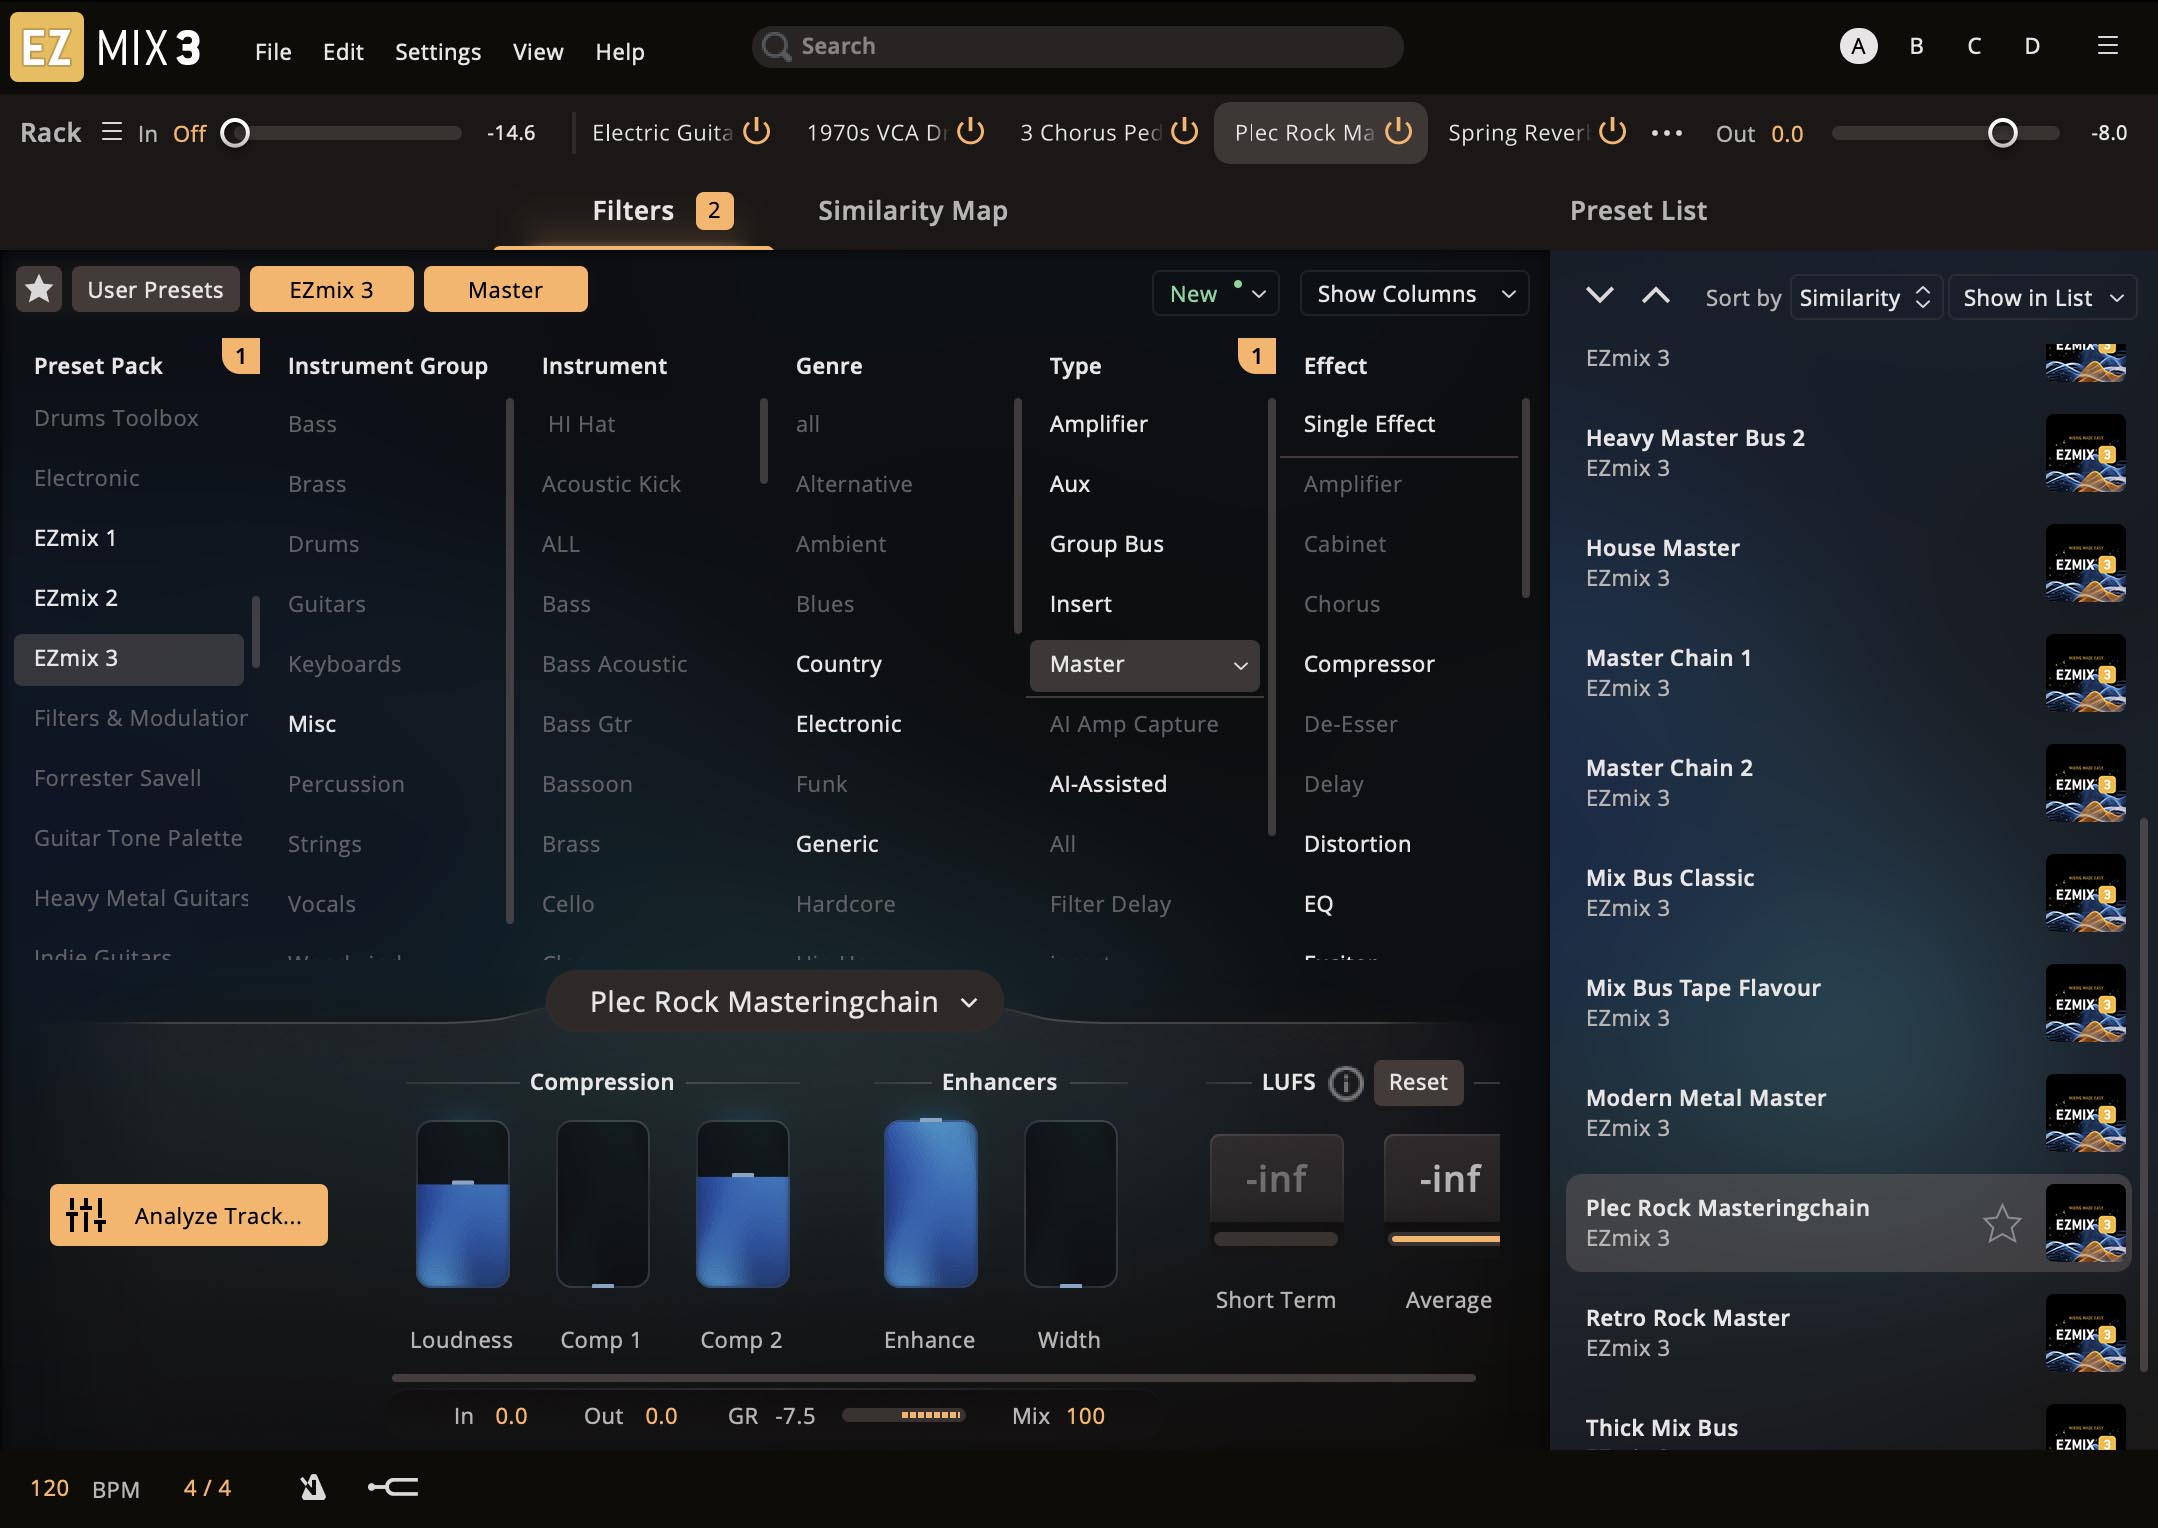Select scene B
Viewport: 2158px width, 1528px height.
[x=1916, y=46]
